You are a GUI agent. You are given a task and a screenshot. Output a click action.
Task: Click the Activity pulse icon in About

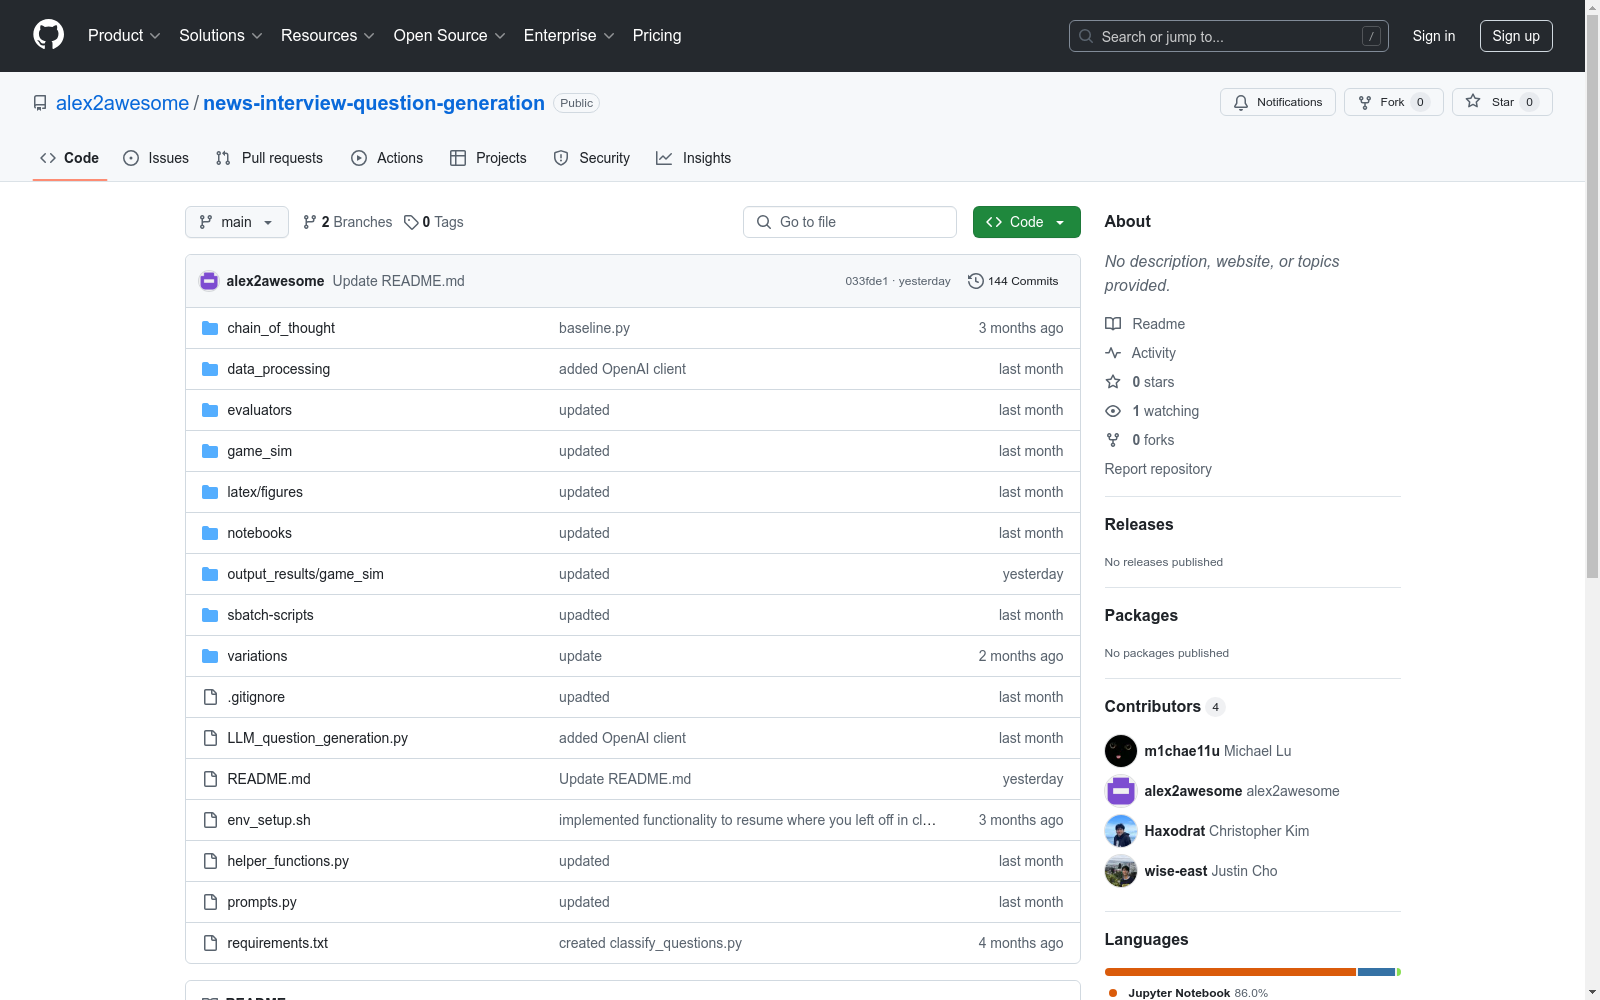(x=1113, y=353)
